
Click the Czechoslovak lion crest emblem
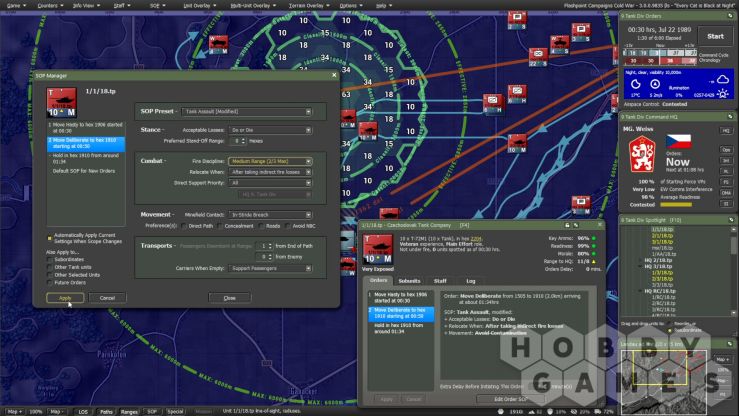642,154
